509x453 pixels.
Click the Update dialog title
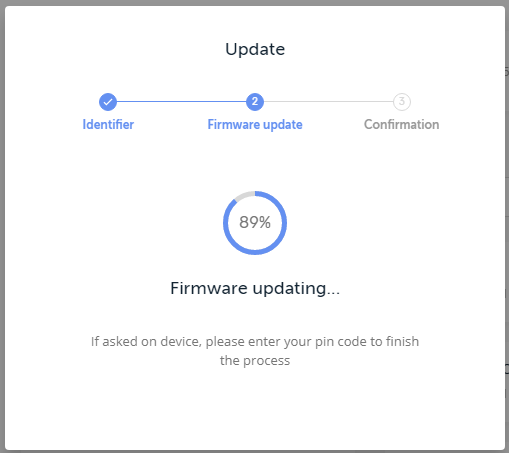pos(255,49)
